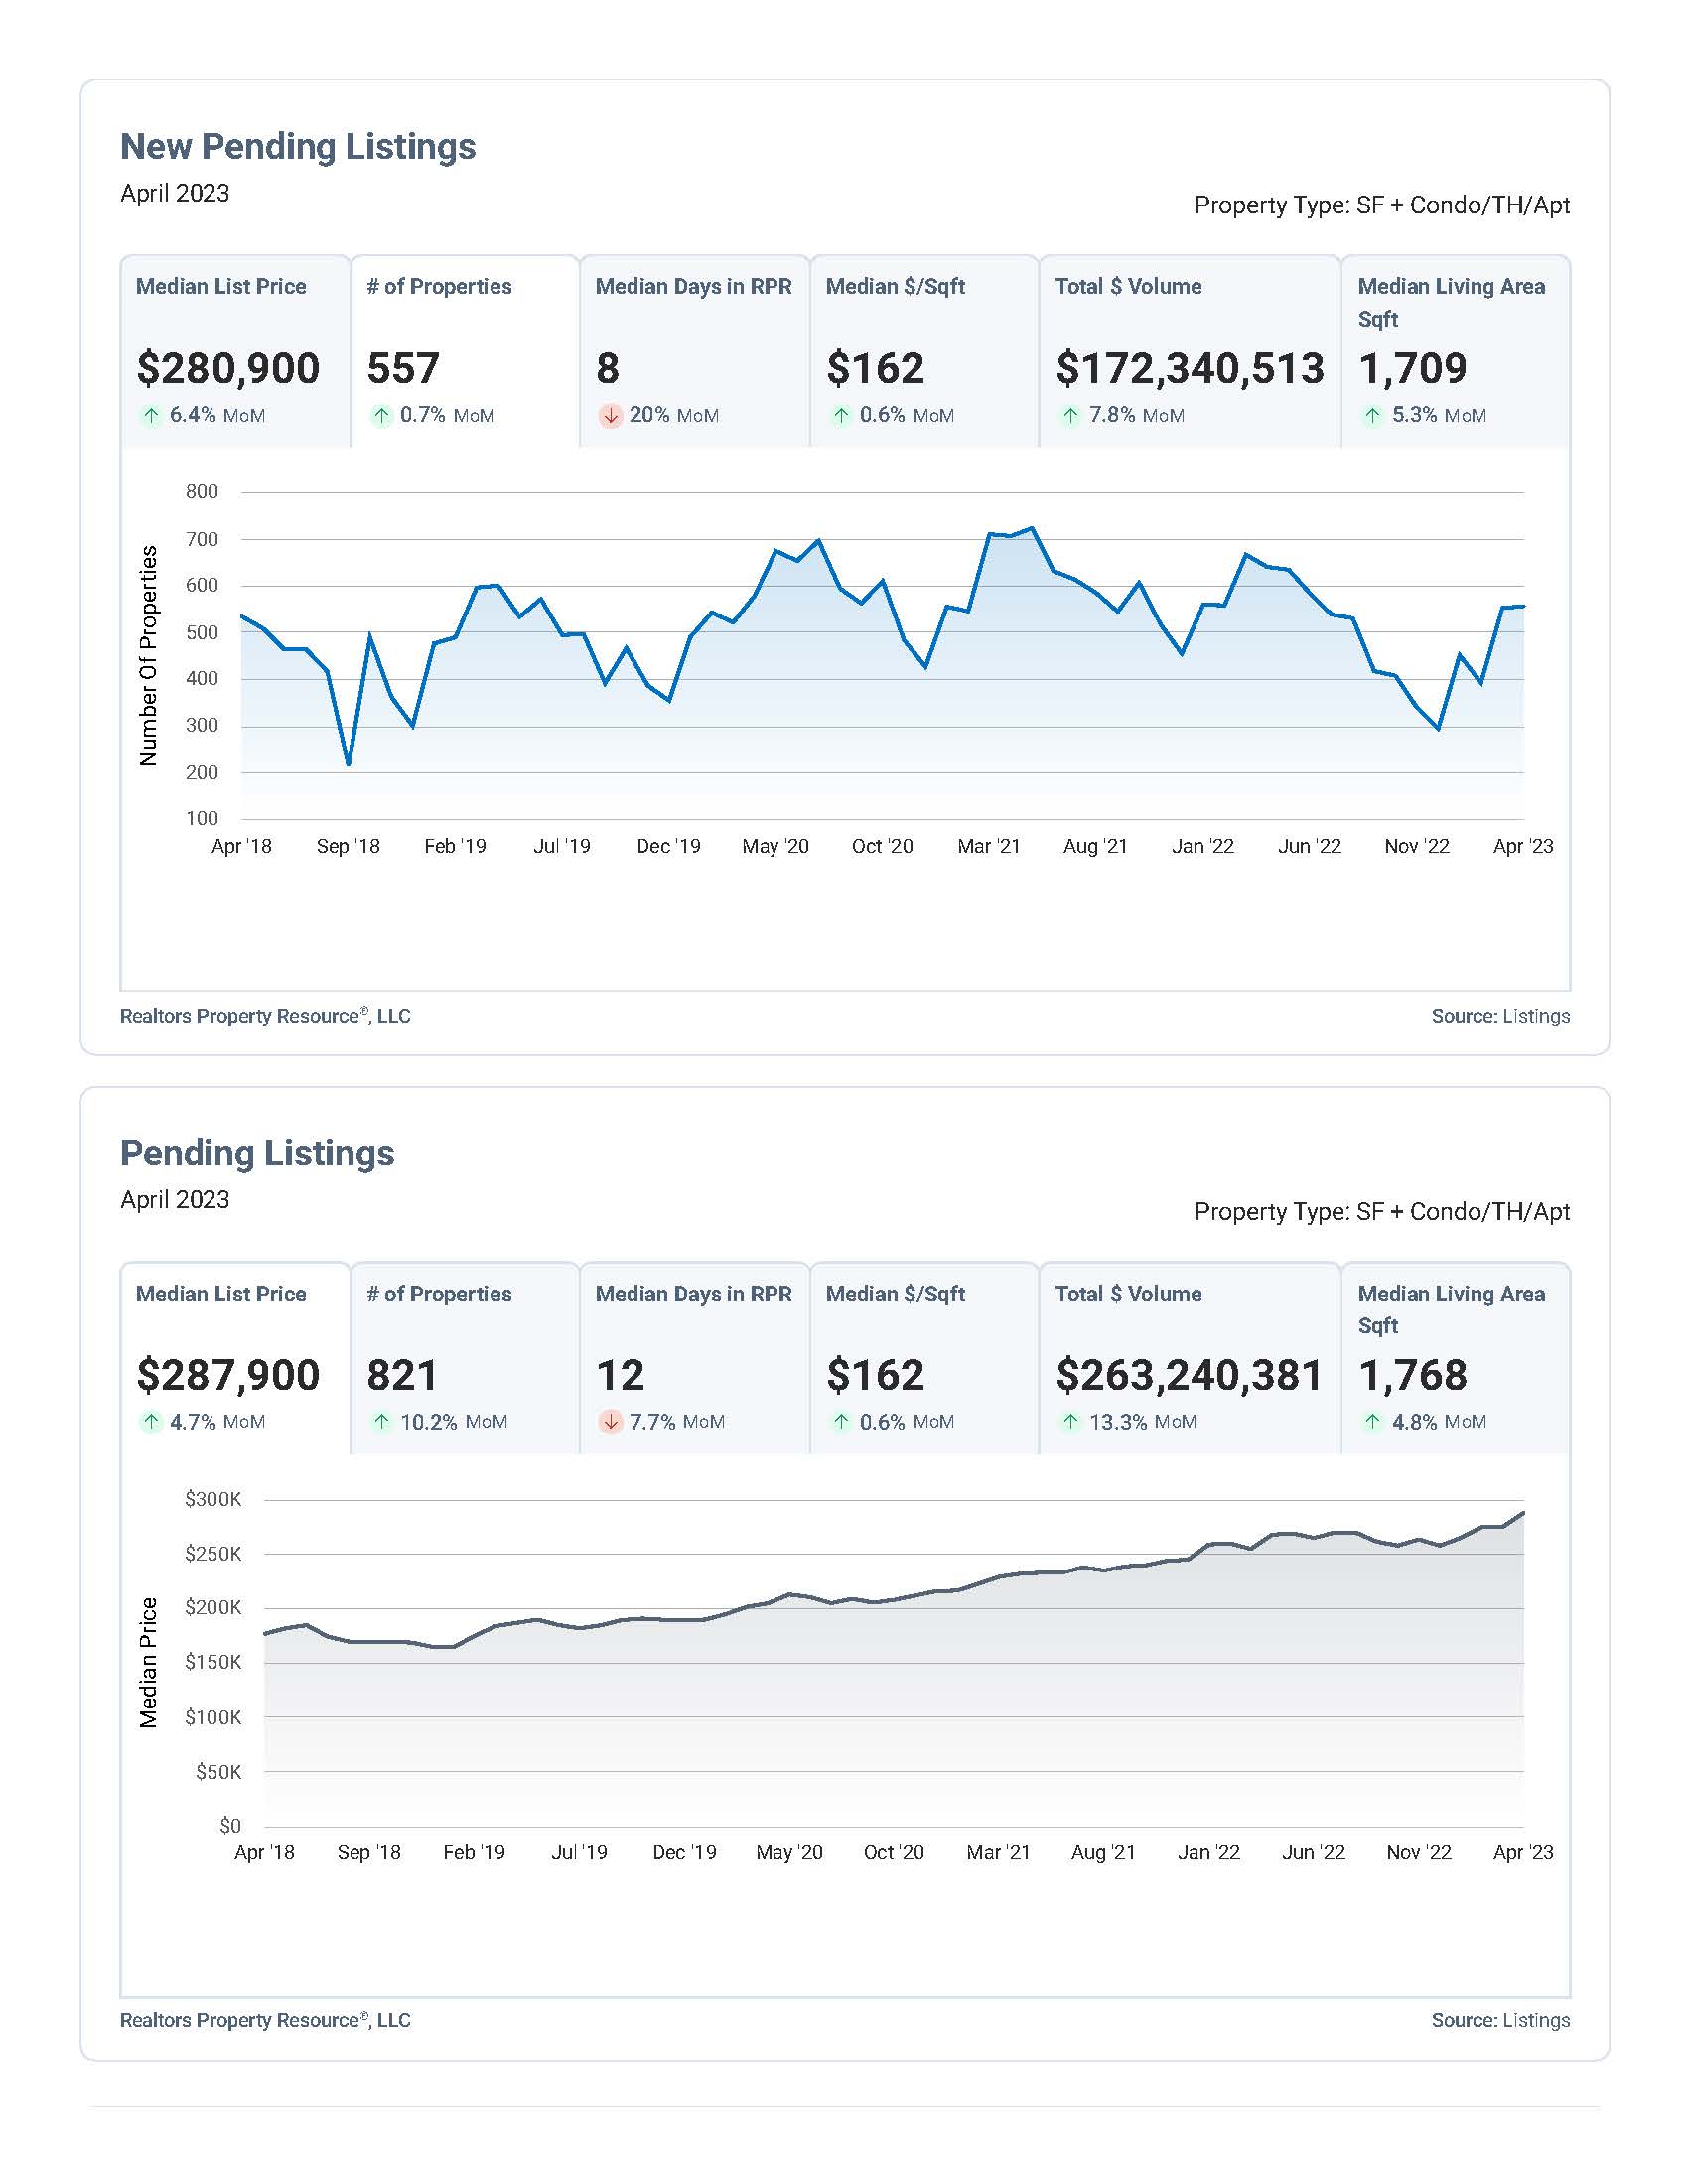Click green up arrow beside 13.3% MoM

(1070, 1421)
